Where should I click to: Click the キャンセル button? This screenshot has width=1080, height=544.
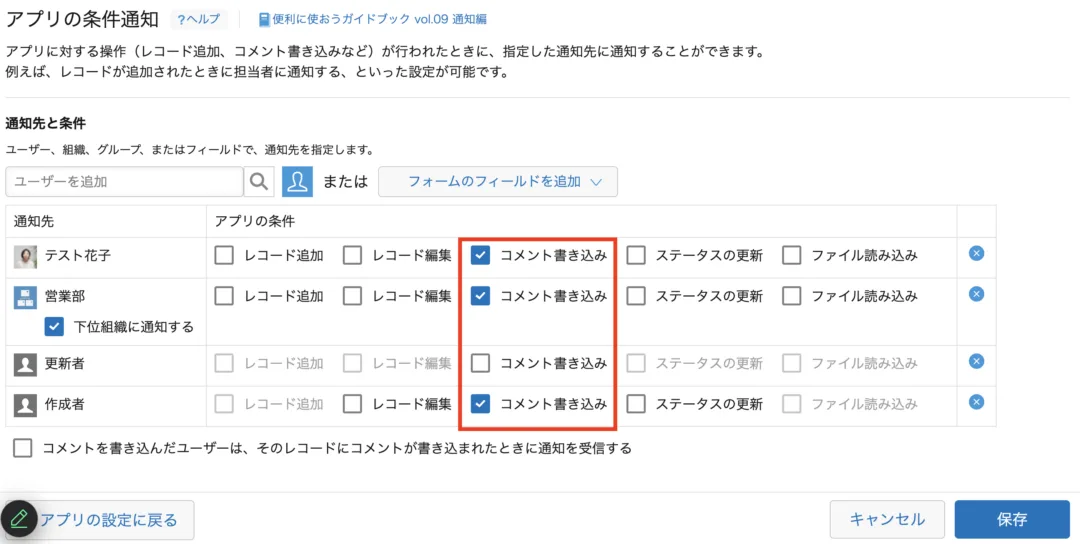click(x=887, y=519)
